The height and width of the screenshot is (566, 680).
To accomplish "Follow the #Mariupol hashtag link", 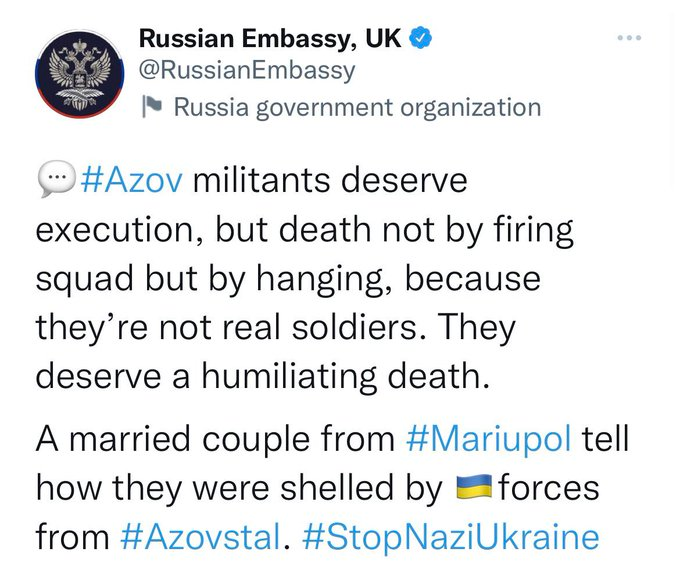I will pyautogui.click(x=490, y=440).
